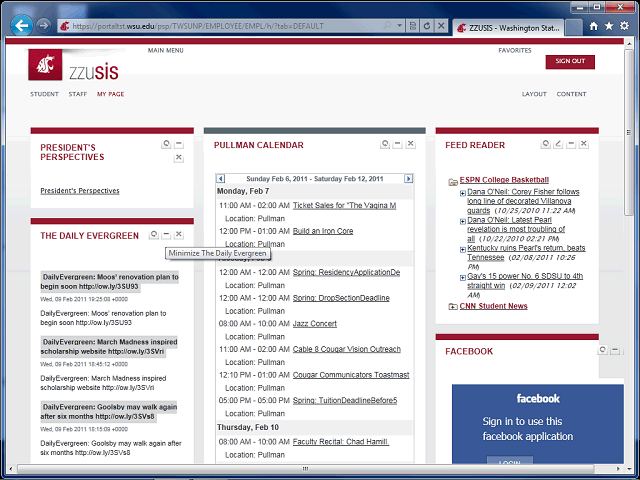Go to previous calendar week
Image resolution: width=640 pixels, height=480 pixels.
220,179
